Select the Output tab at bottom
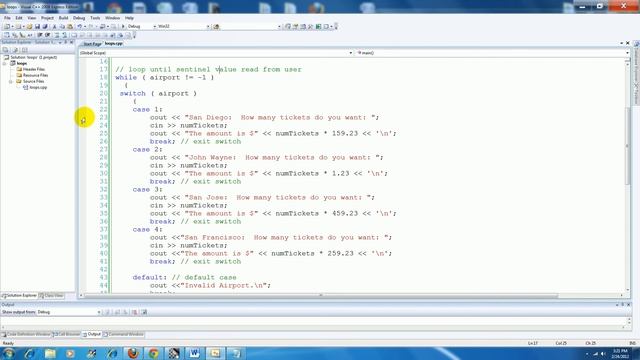This screenshot has height=360, width=640. [x=92, y=334]
